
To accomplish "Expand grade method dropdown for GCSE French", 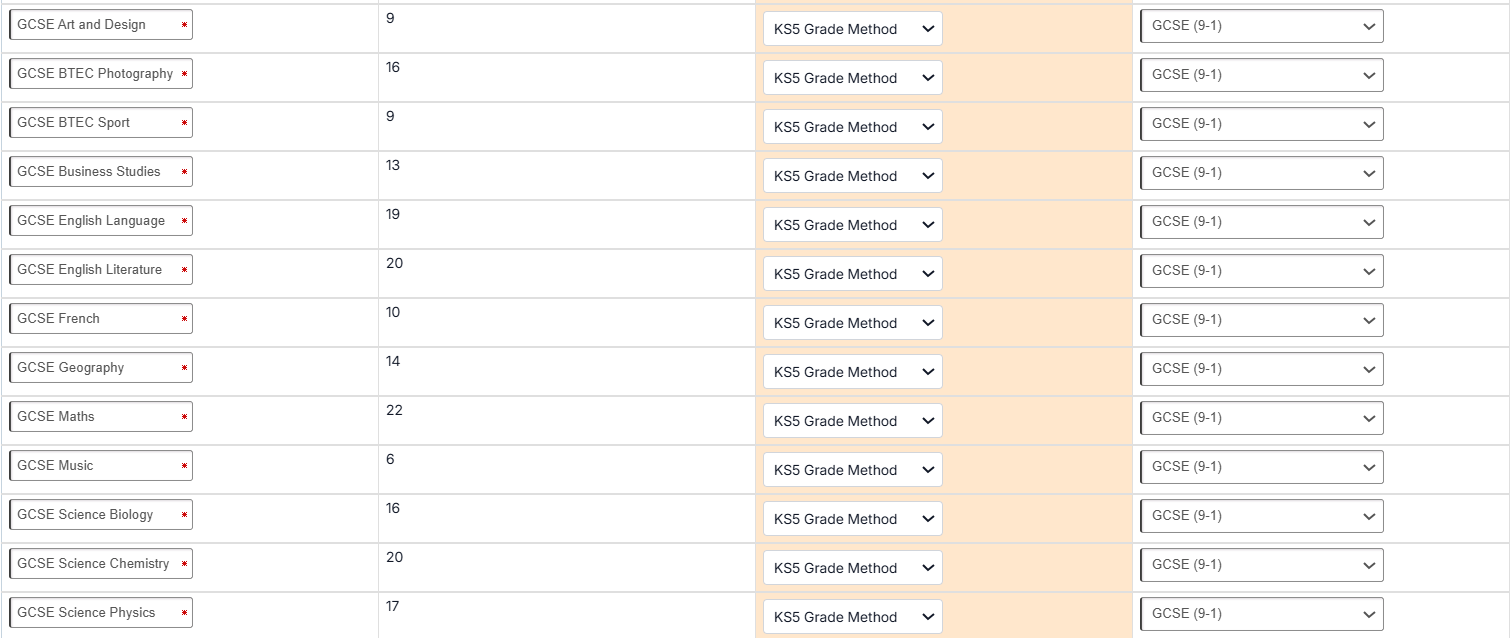I will tap(852, 323).
